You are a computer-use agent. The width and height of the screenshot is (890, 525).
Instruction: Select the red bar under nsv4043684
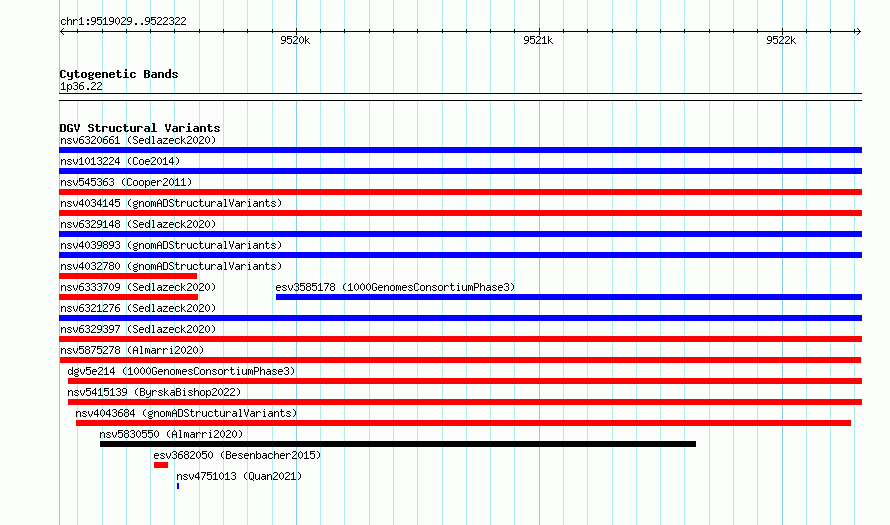click(463, 423)
